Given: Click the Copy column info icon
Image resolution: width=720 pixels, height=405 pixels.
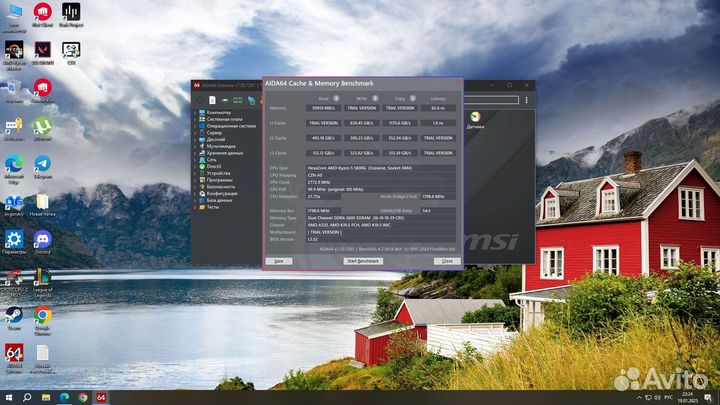Looking at the screenshot, I should 414,98.
